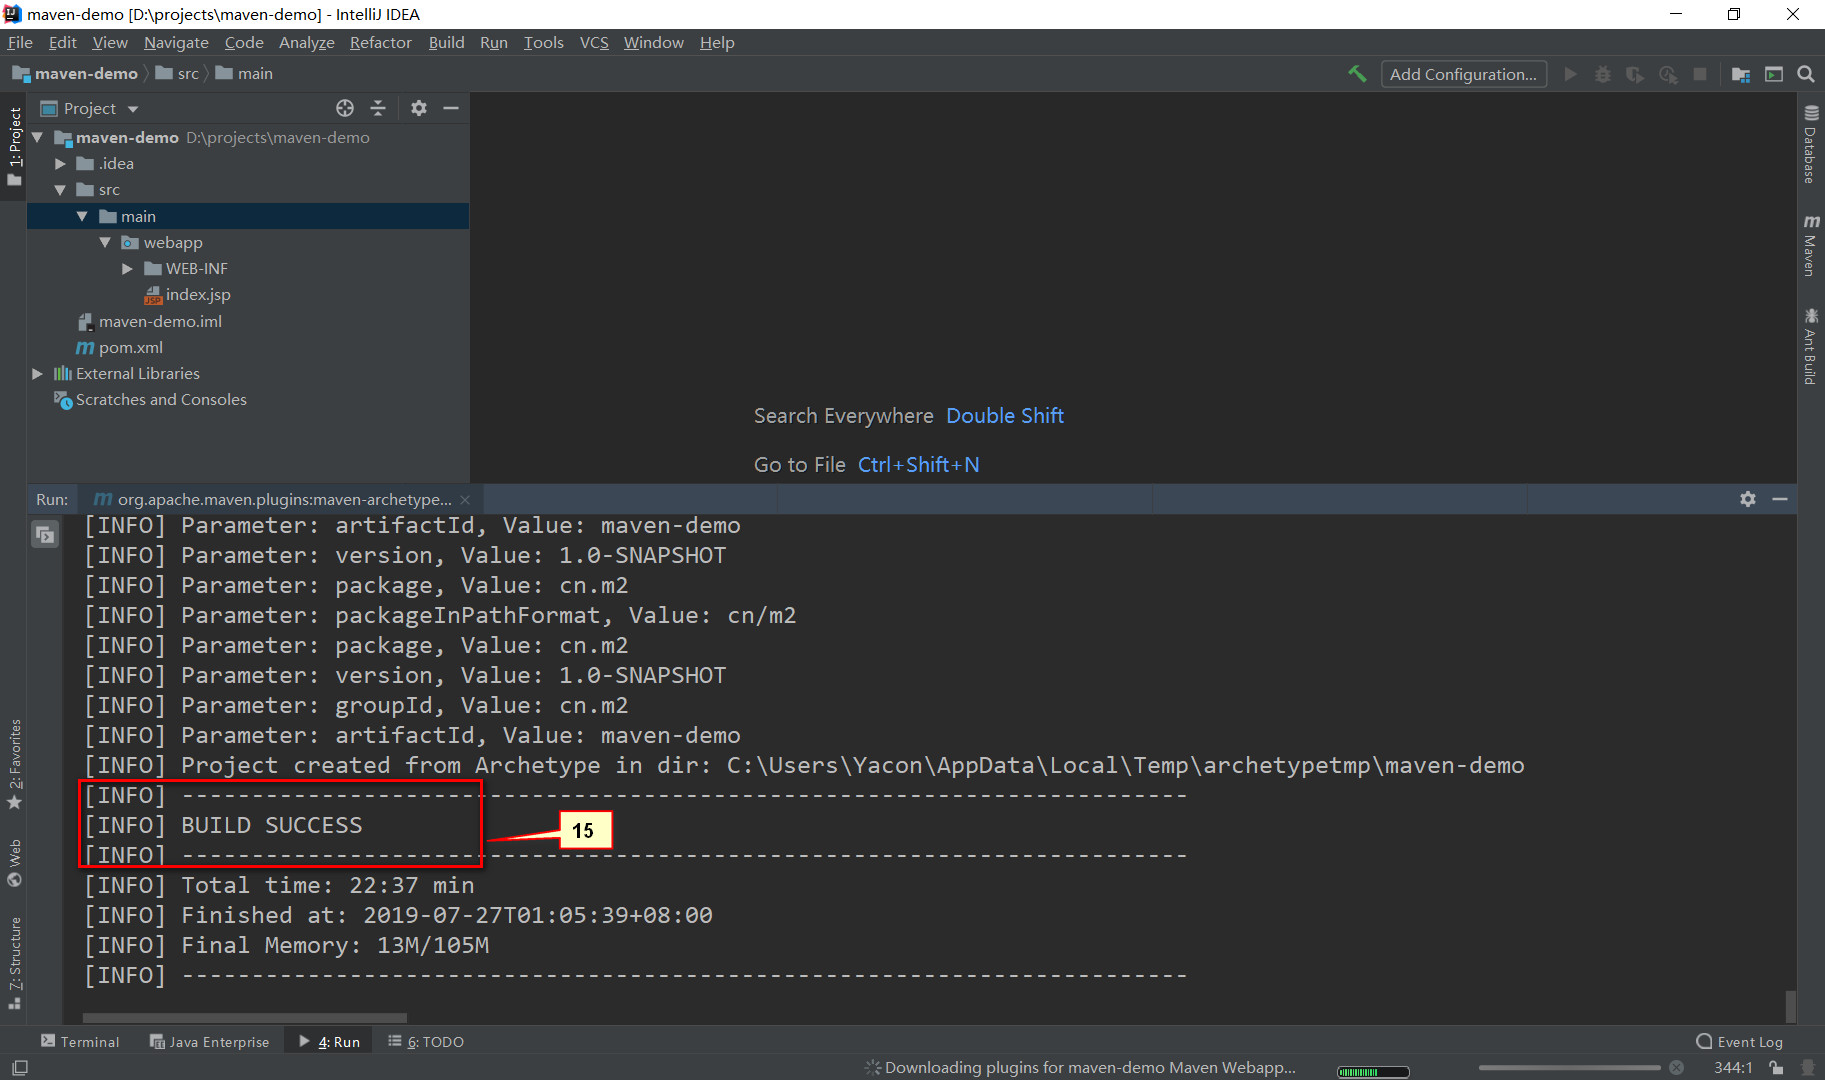Viewport: 1825px width, 1080px height.
Task: Open the Terminal tool window
Action: (80, 1041)
